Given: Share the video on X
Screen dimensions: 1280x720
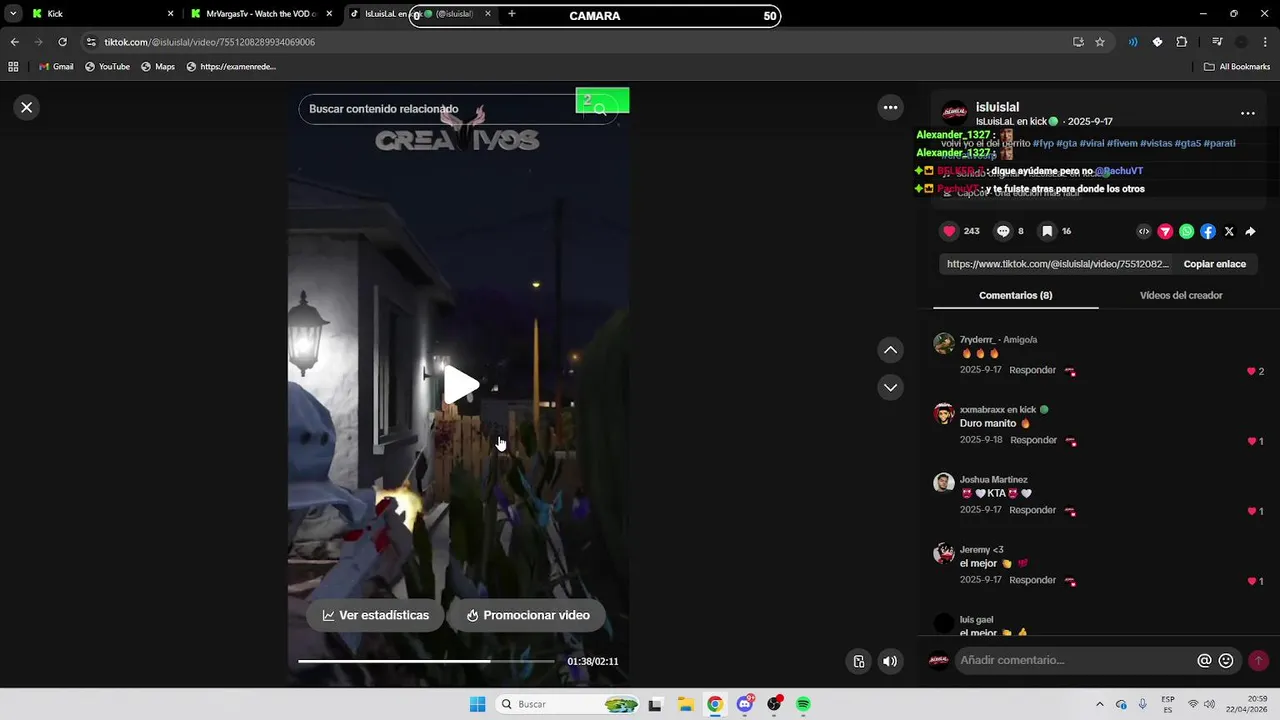Looking at the screenshot, I should click(1229, 231).
